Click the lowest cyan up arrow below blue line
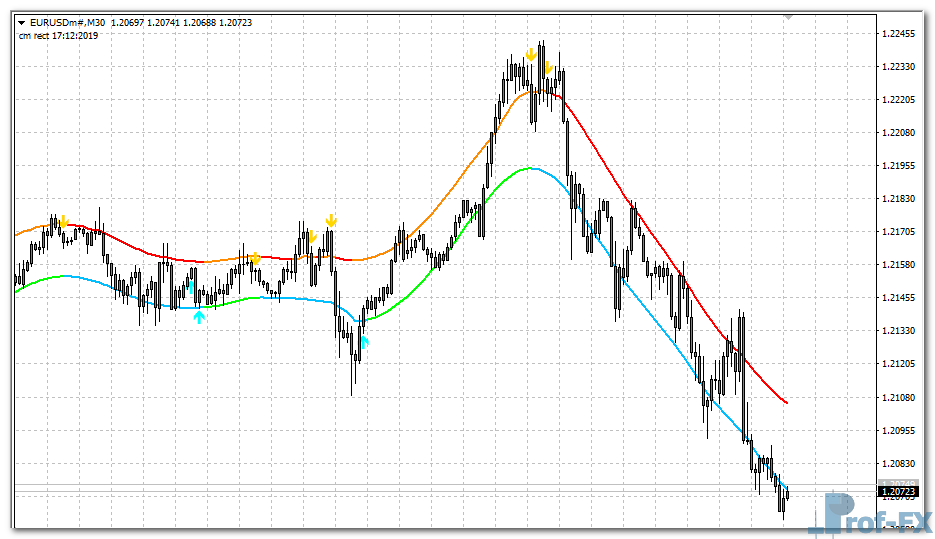 199,317
